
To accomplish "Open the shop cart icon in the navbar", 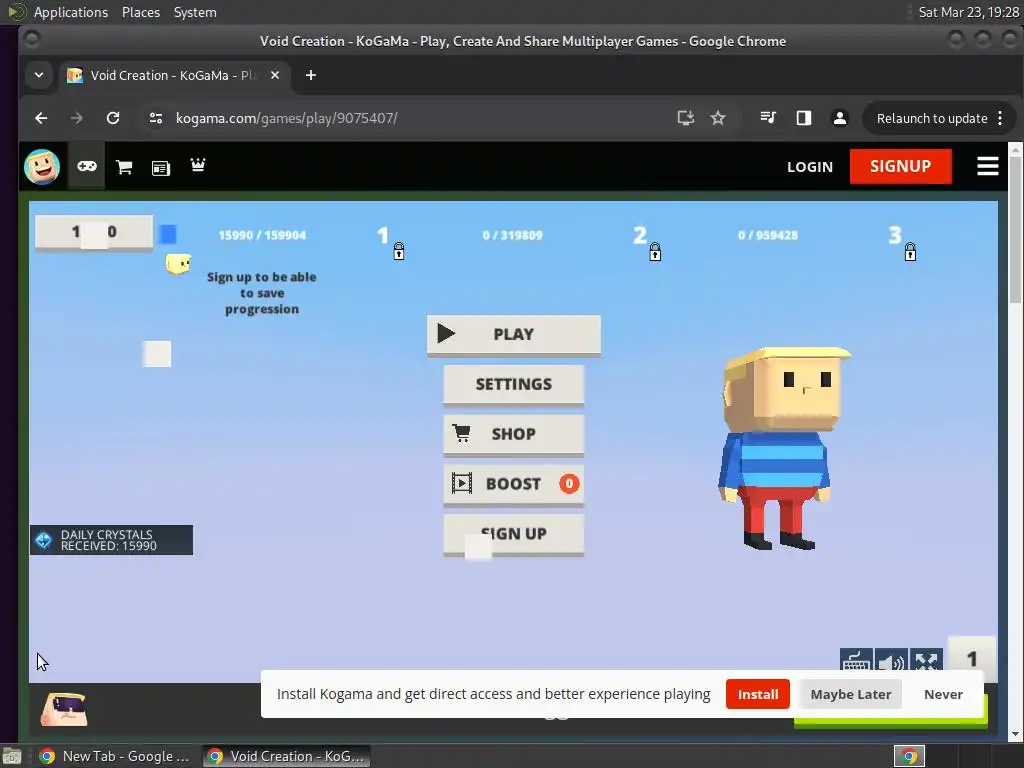I will point(123,167).
